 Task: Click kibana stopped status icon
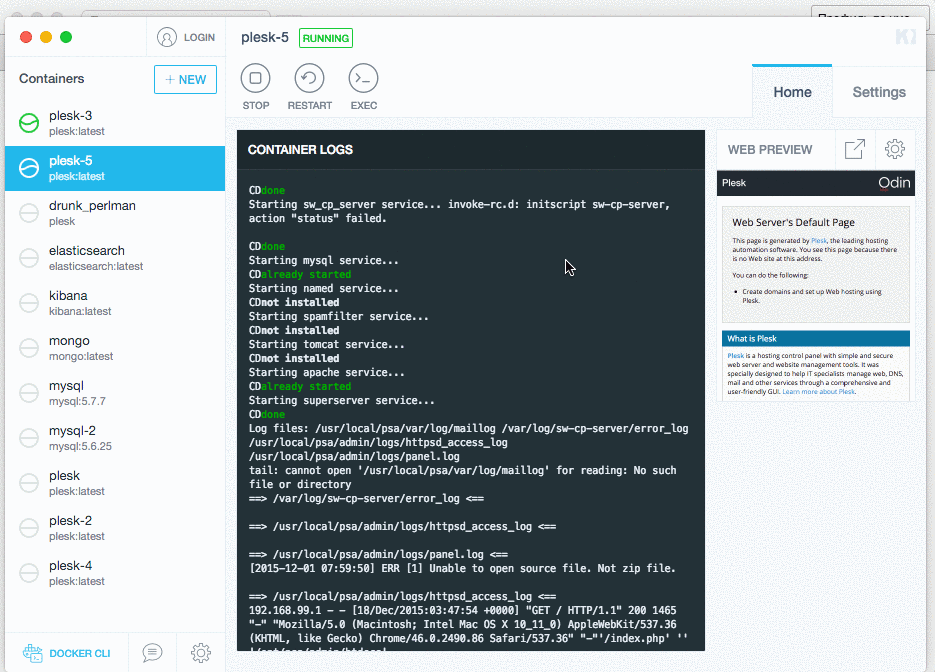click(x=29, y=303)
